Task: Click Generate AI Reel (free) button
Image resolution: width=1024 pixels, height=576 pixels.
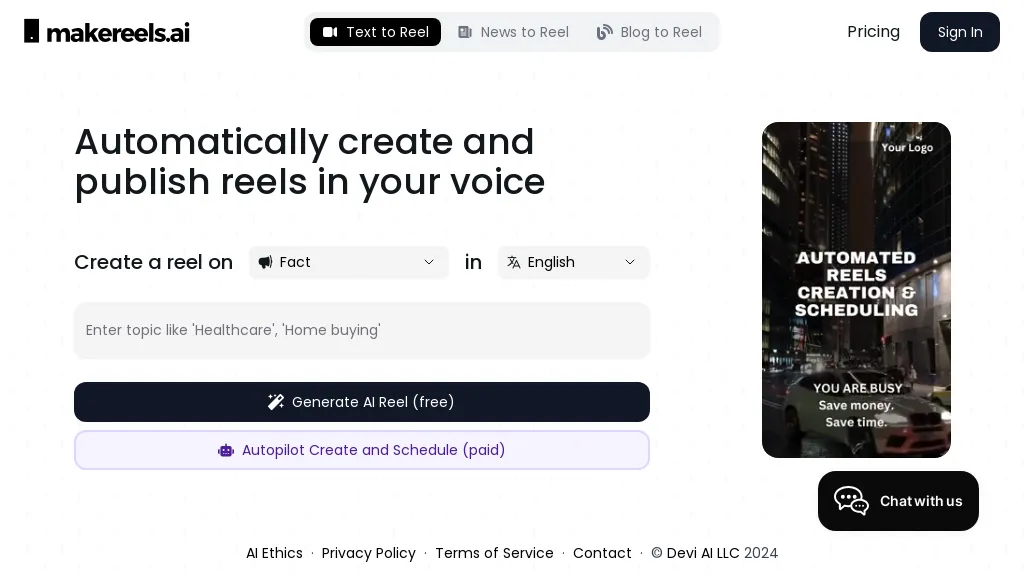Action: (362, 402)
